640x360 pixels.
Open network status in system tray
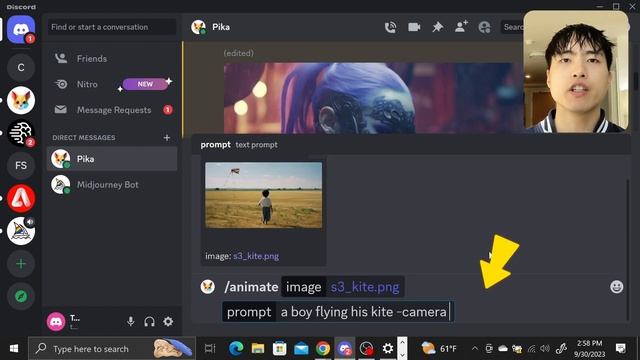[x=531, y=349]
